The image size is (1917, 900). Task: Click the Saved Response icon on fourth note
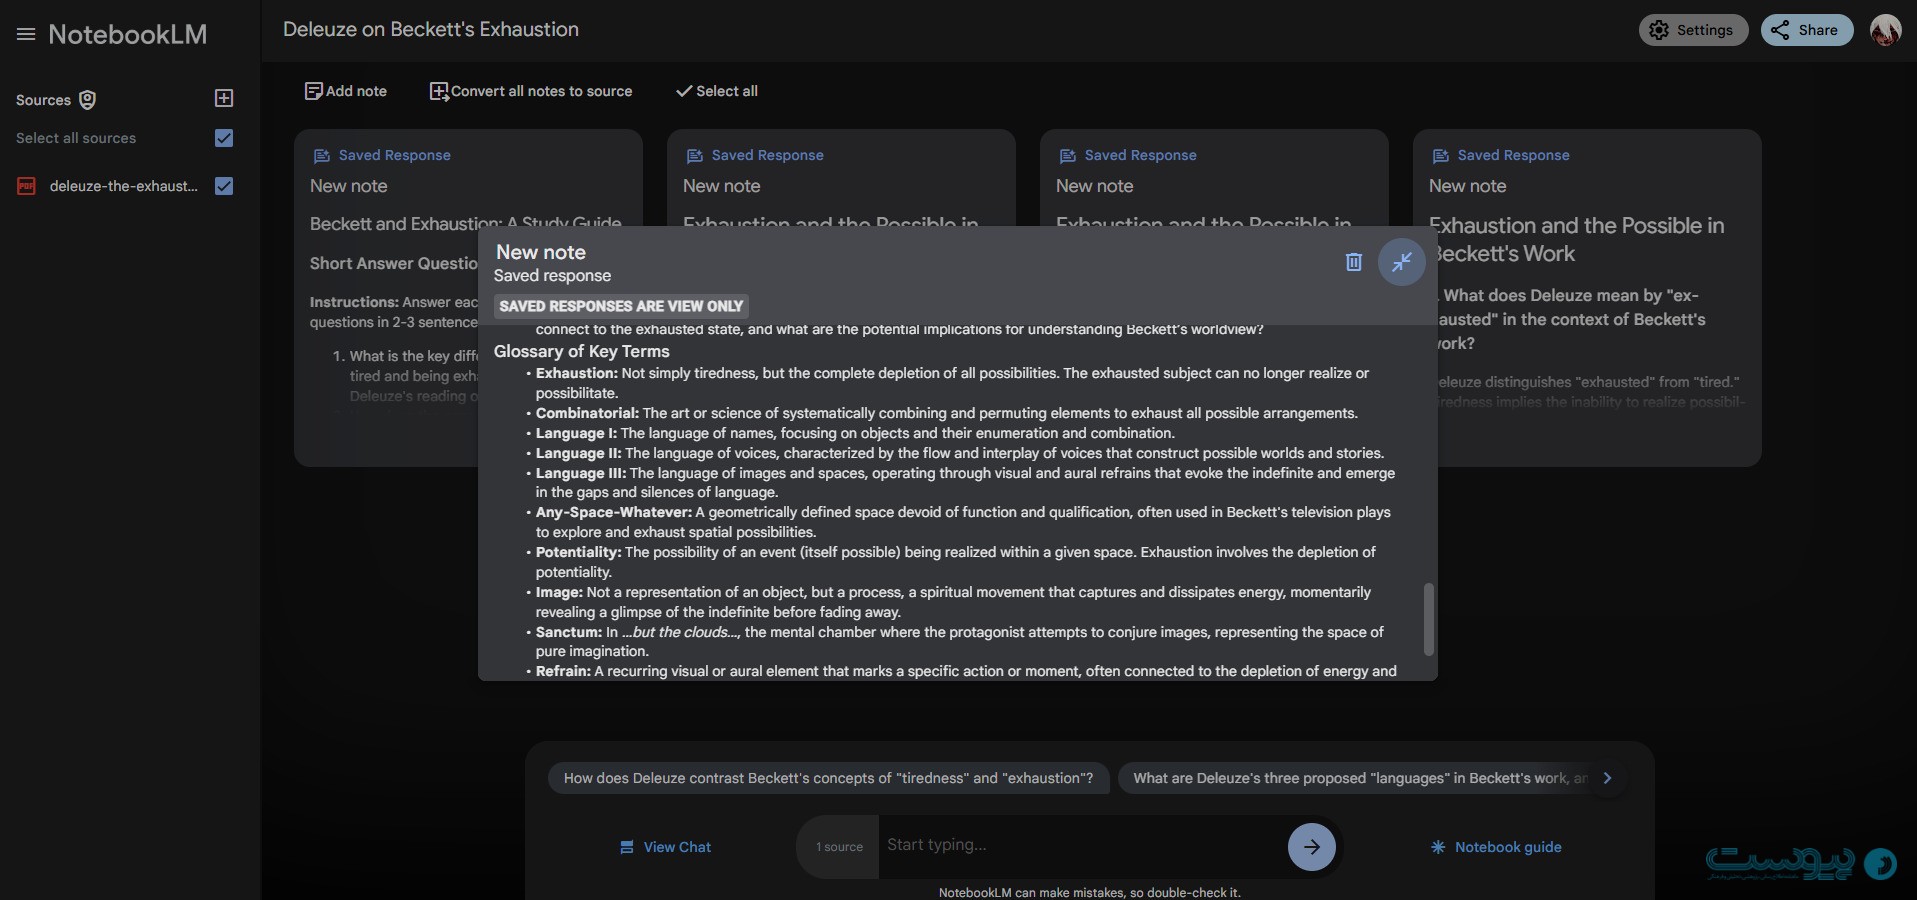pos(1440,156)
